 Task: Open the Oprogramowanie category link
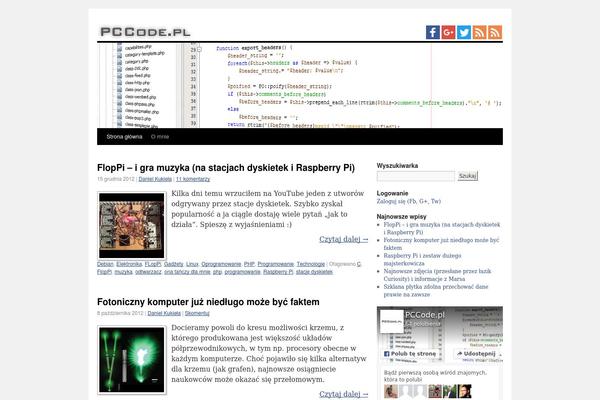coord(221,264)
